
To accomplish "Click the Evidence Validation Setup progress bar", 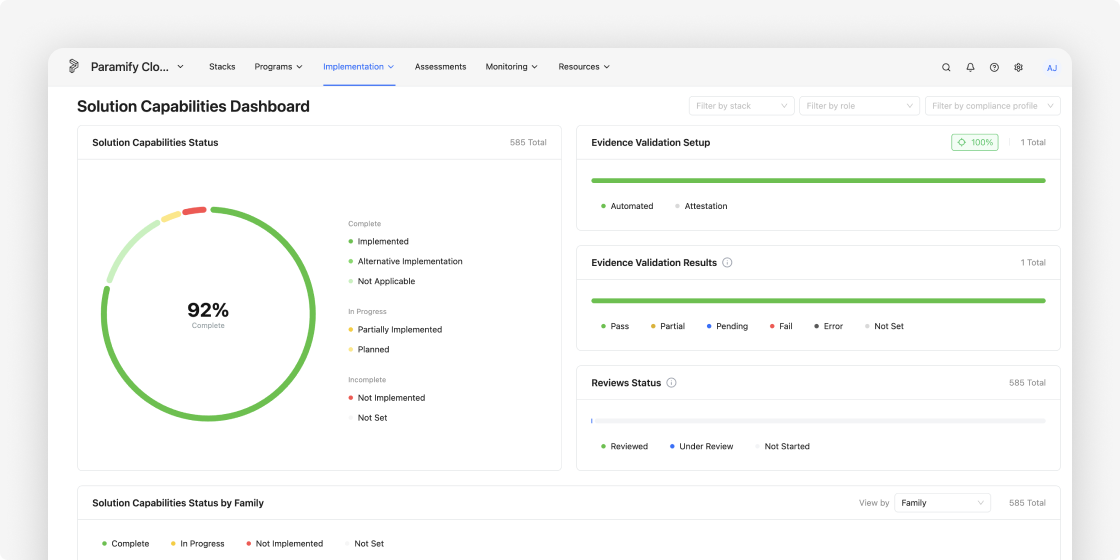I will pyautogui.click(x=819, y=181).
